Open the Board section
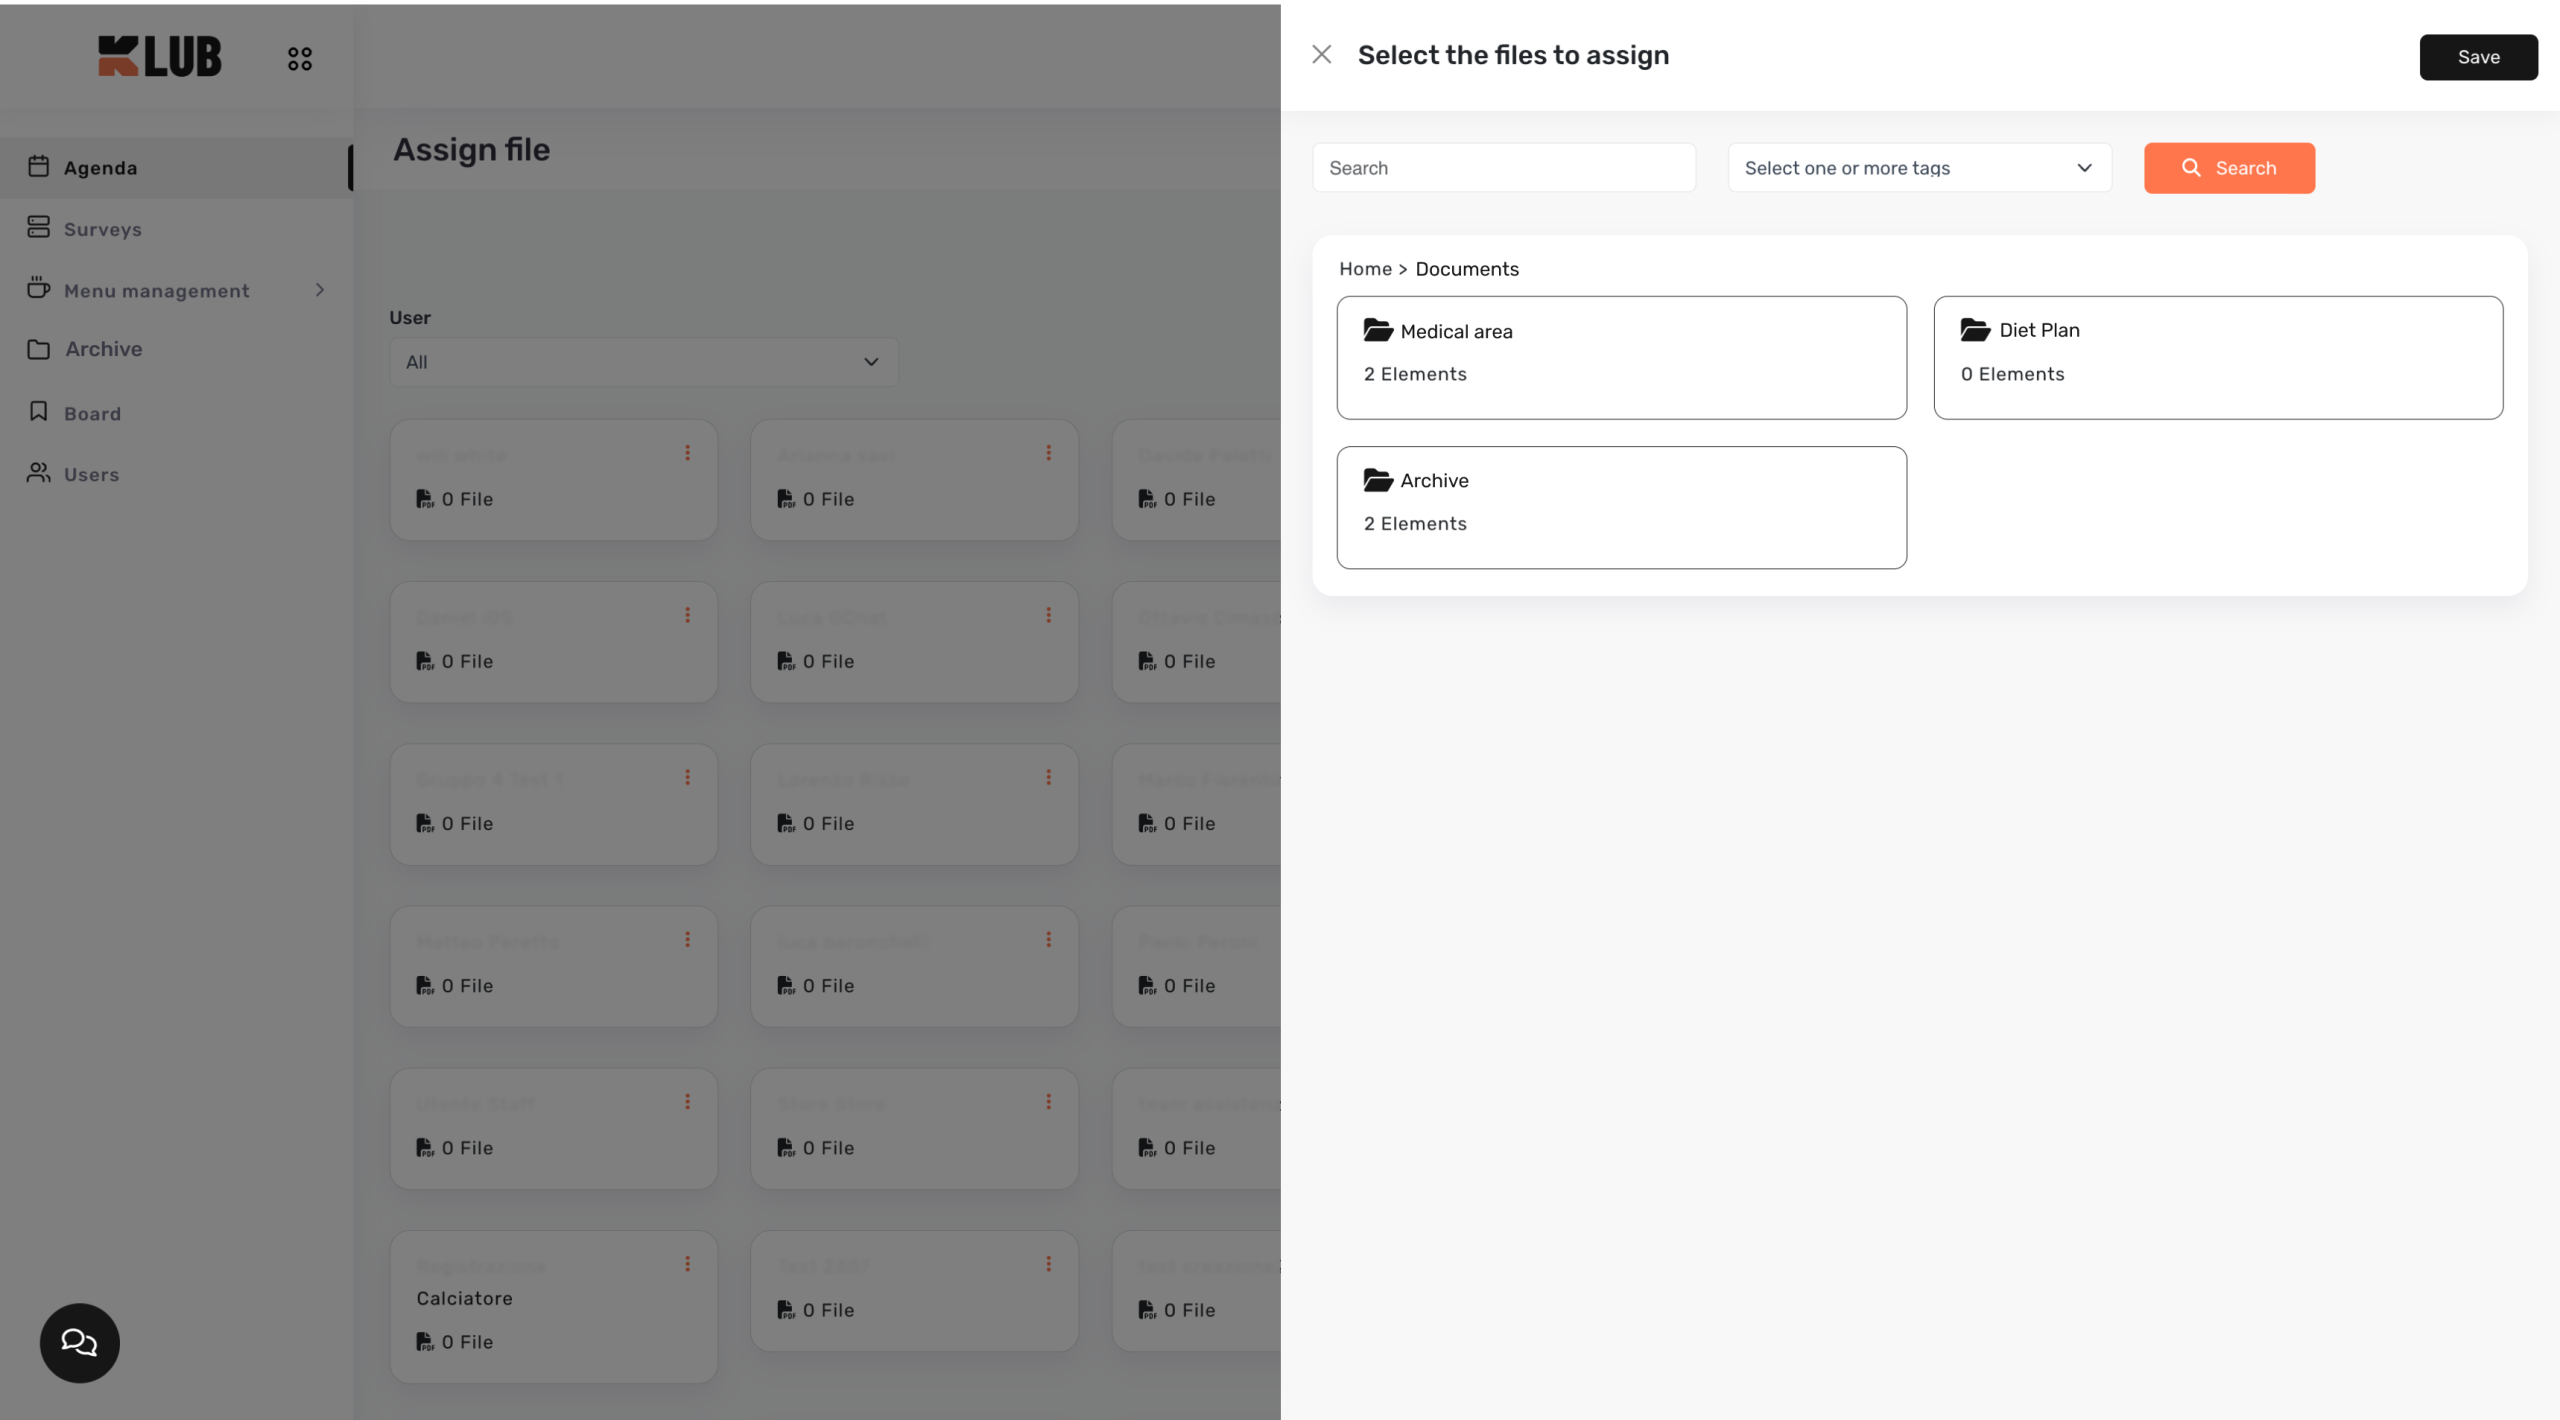Viewport: 2560px width, 1420px height. (x=92, y=413)
